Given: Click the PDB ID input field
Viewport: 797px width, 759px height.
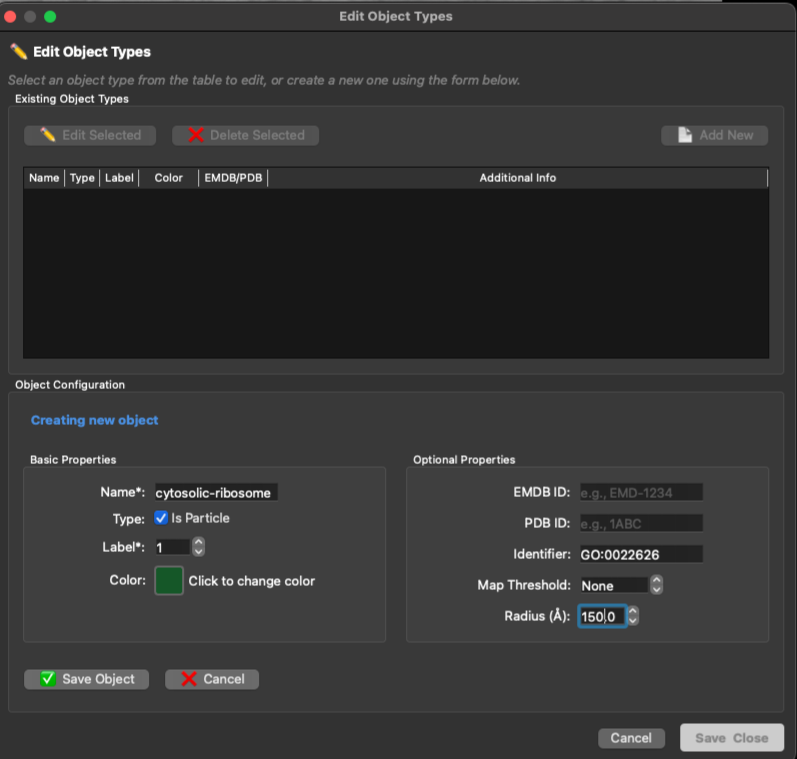Looking at the screenshot, I should click(640, 523).
